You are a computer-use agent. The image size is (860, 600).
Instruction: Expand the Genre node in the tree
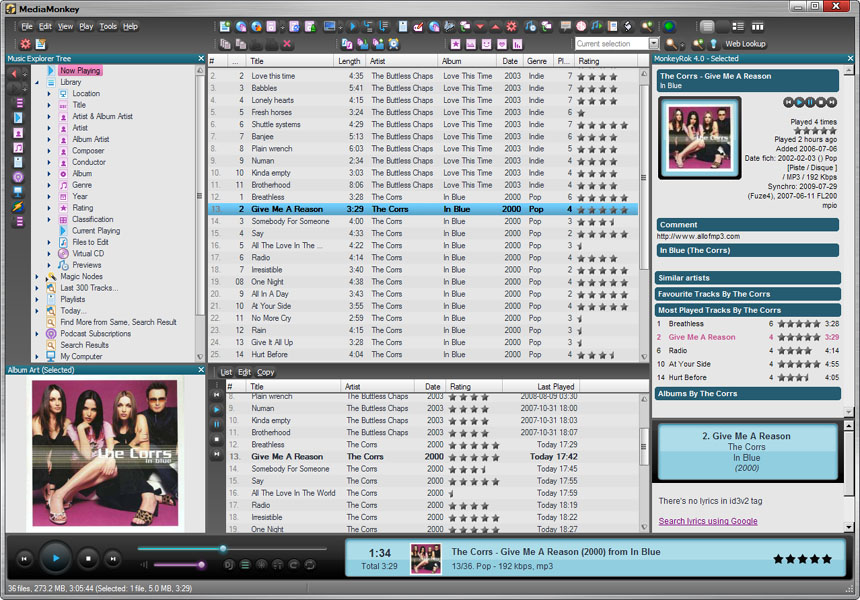click(49, 185)
